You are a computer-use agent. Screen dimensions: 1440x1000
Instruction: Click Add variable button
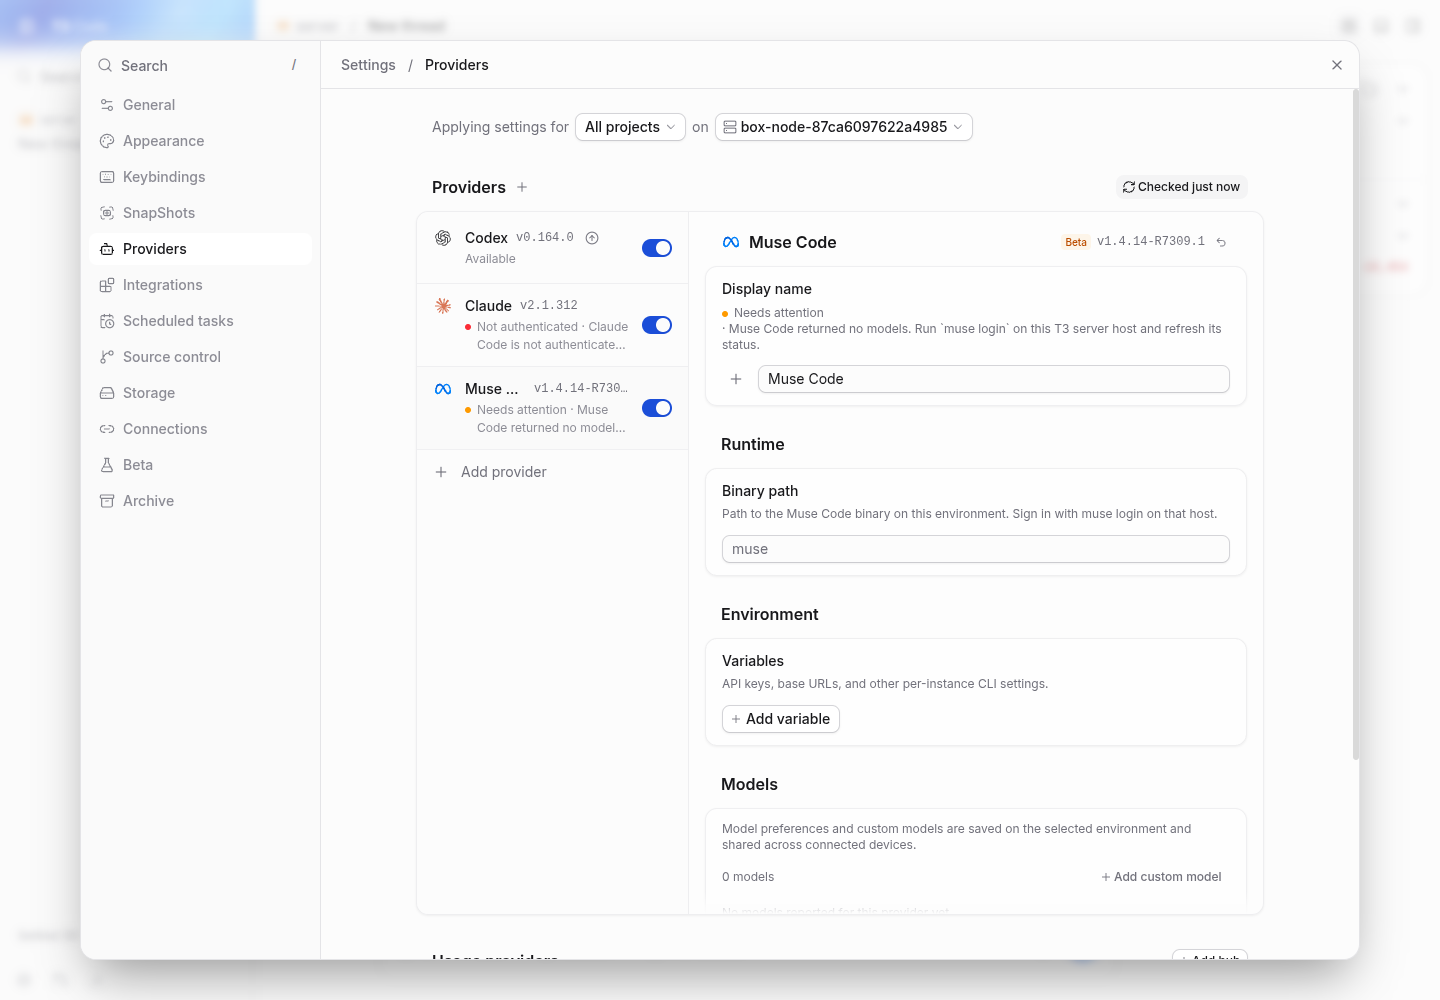[781, 719]
